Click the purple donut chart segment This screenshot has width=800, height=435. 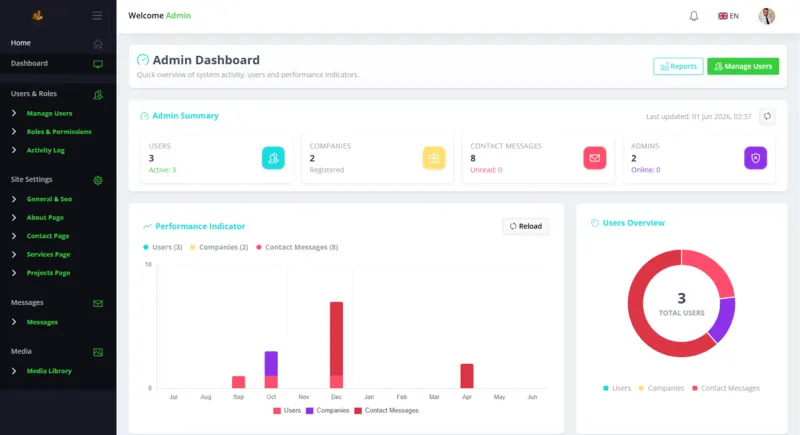722,319
